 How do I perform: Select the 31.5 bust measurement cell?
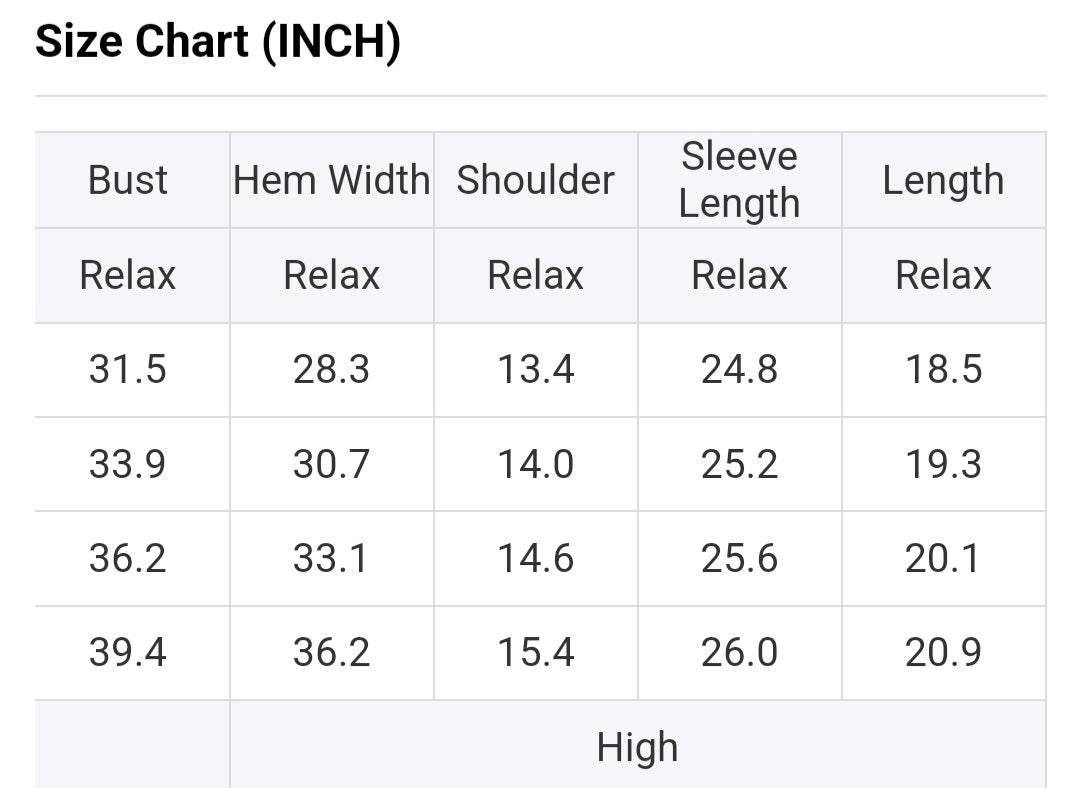[x=128, y=370]
